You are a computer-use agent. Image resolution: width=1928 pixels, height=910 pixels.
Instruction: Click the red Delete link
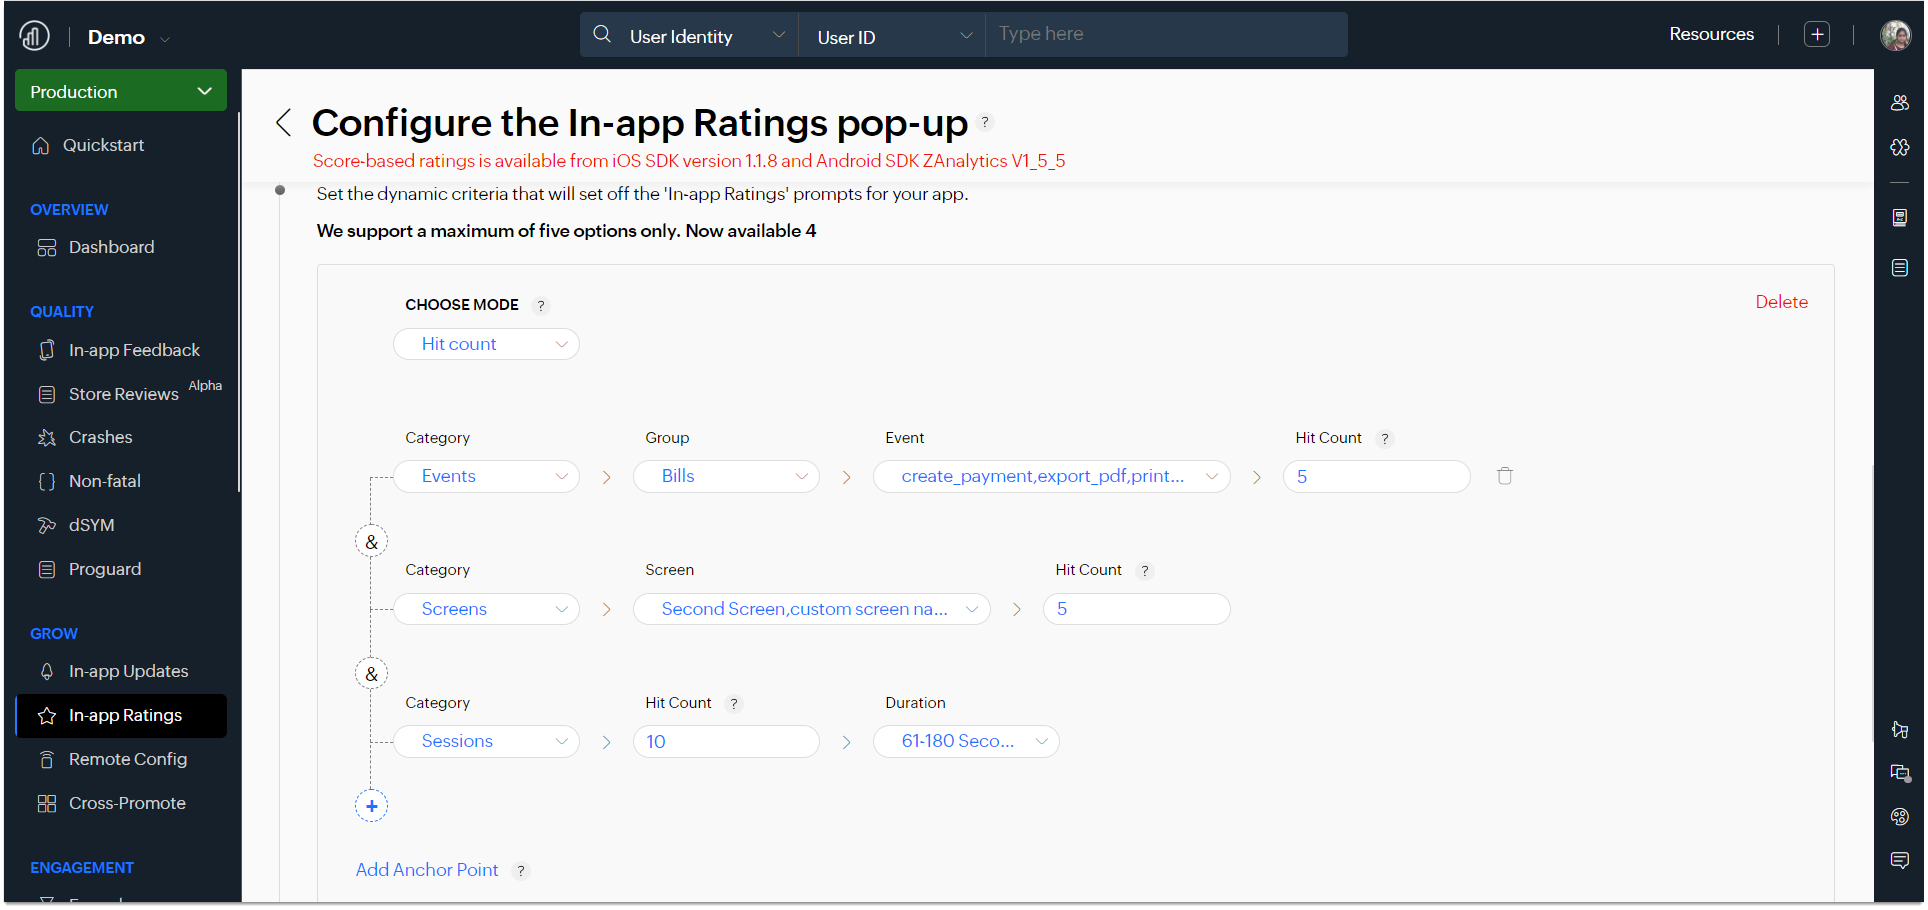pos(1781,302)
